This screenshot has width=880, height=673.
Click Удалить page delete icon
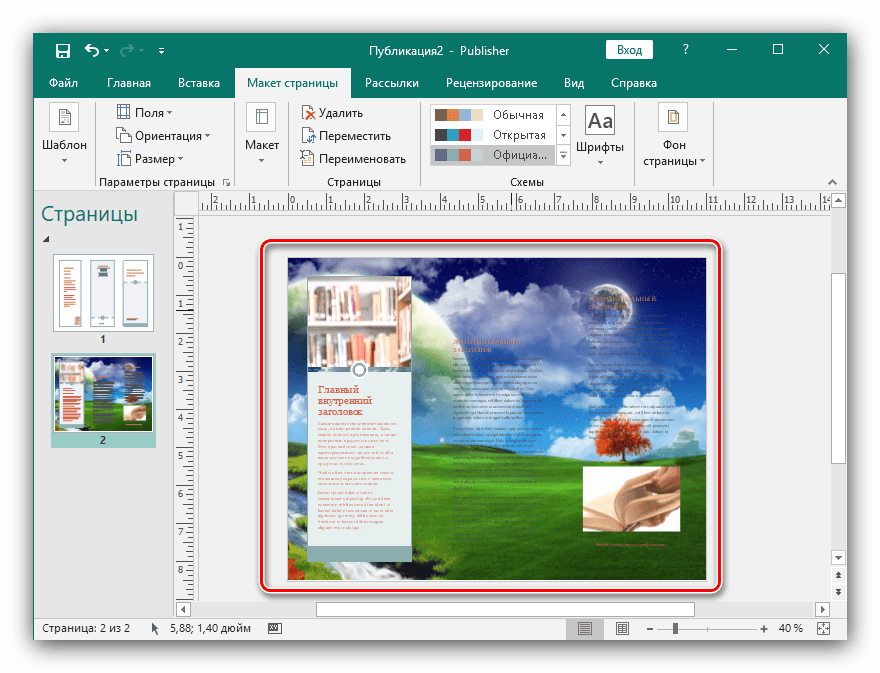pos(309,114)
